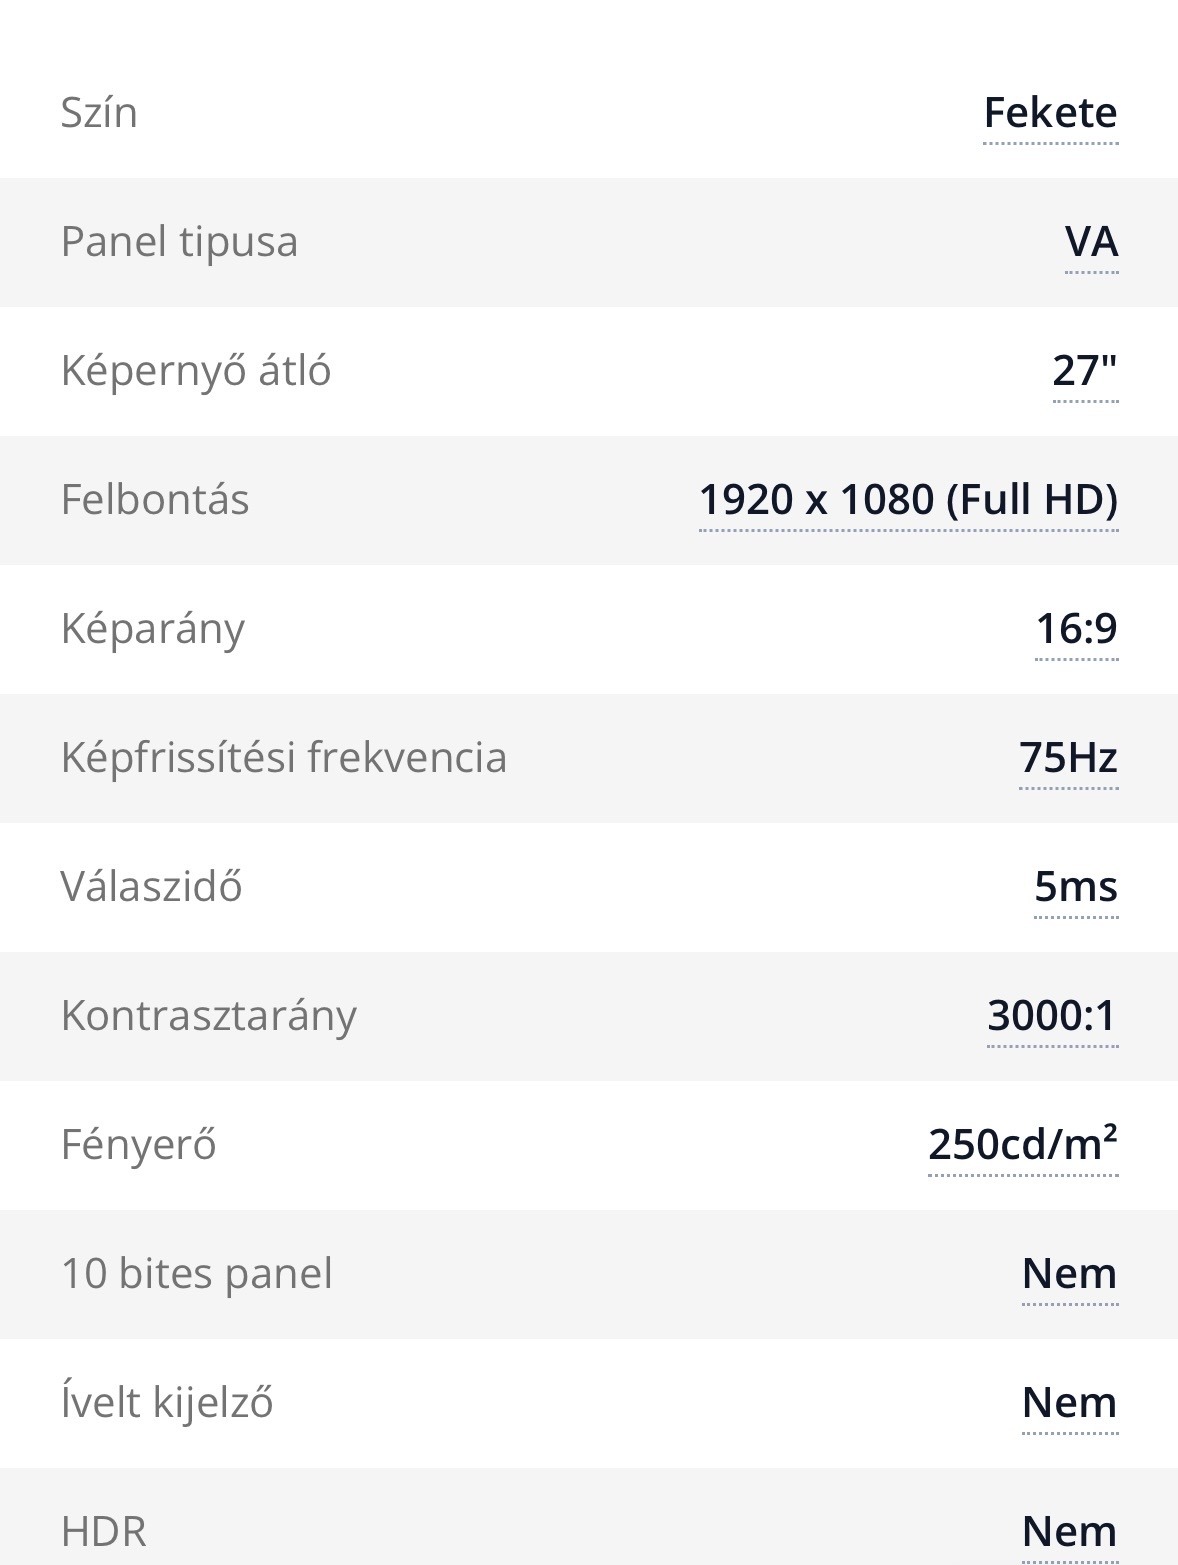Select the "Válaszidő" row label
The width and height of the screenshot is (1178, 1565).
point(151,887)
